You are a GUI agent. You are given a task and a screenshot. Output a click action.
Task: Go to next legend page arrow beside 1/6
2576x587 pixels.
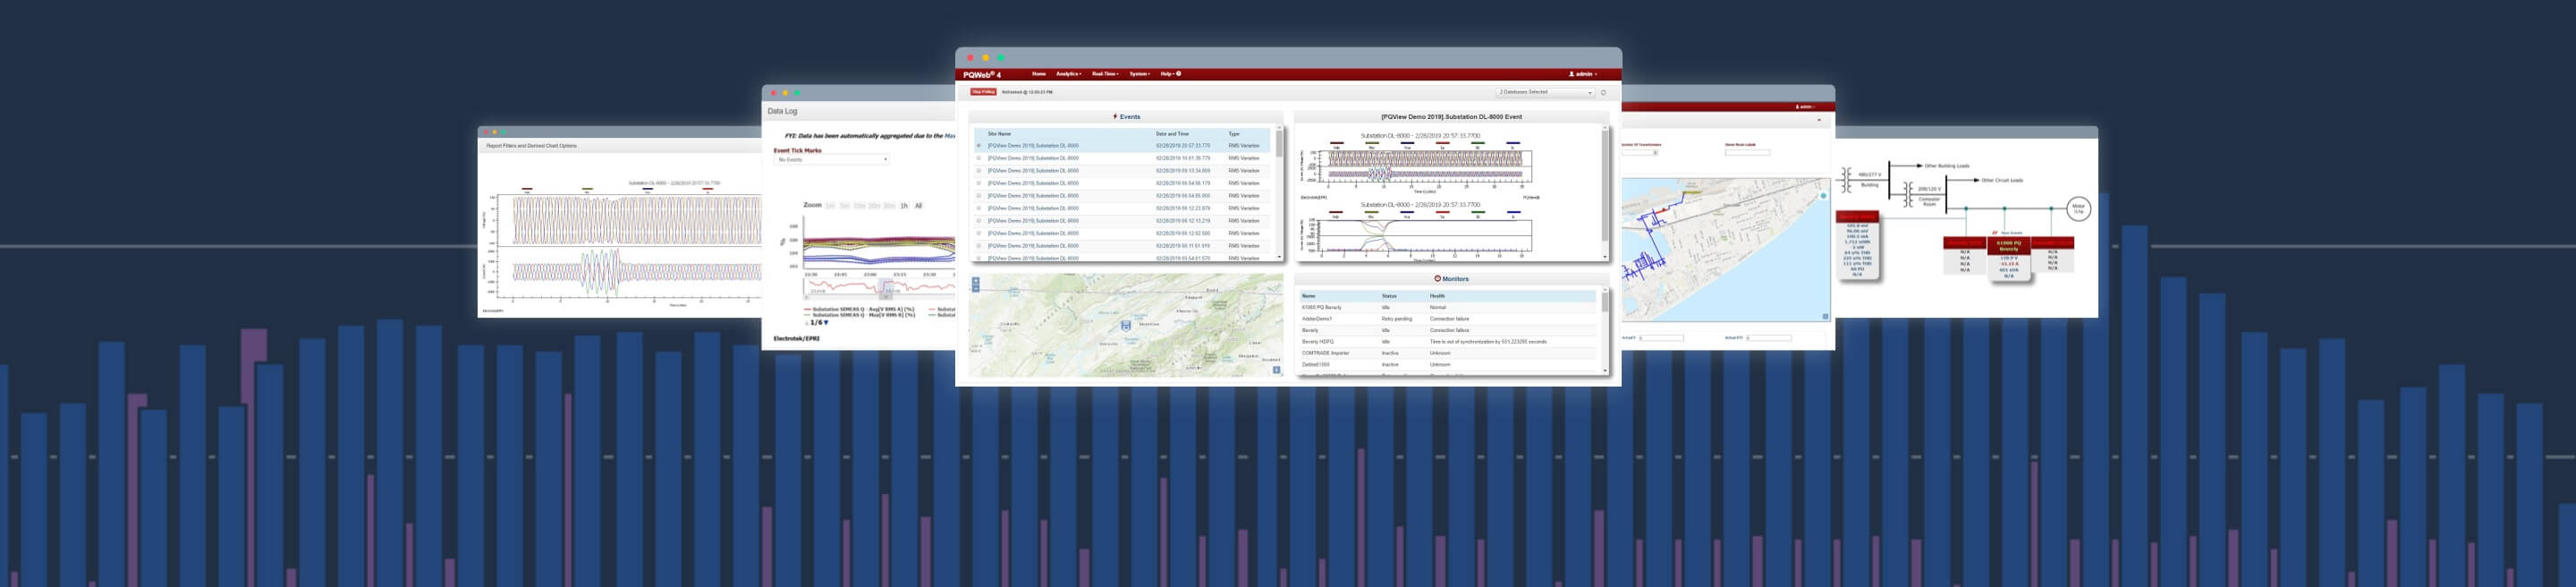tap(826, 323)
